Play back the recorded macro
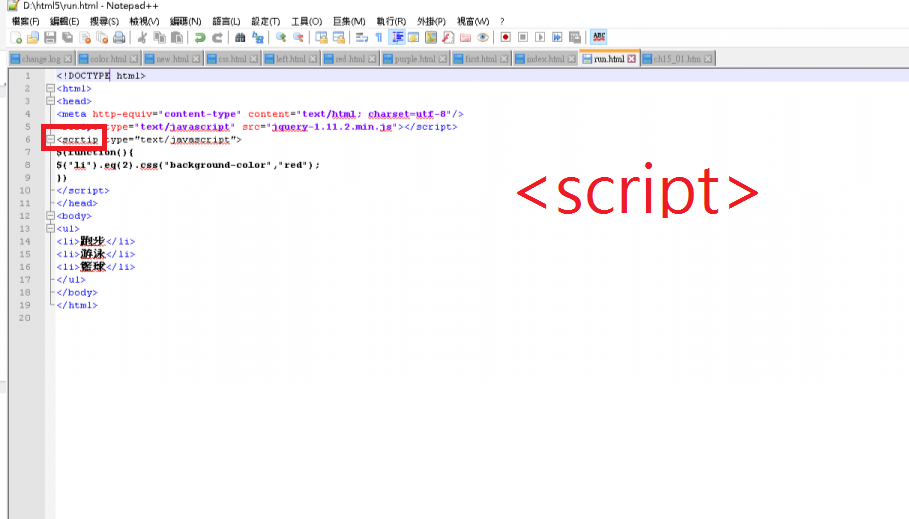This screenshot has width=909, height=519. point(540,38)
